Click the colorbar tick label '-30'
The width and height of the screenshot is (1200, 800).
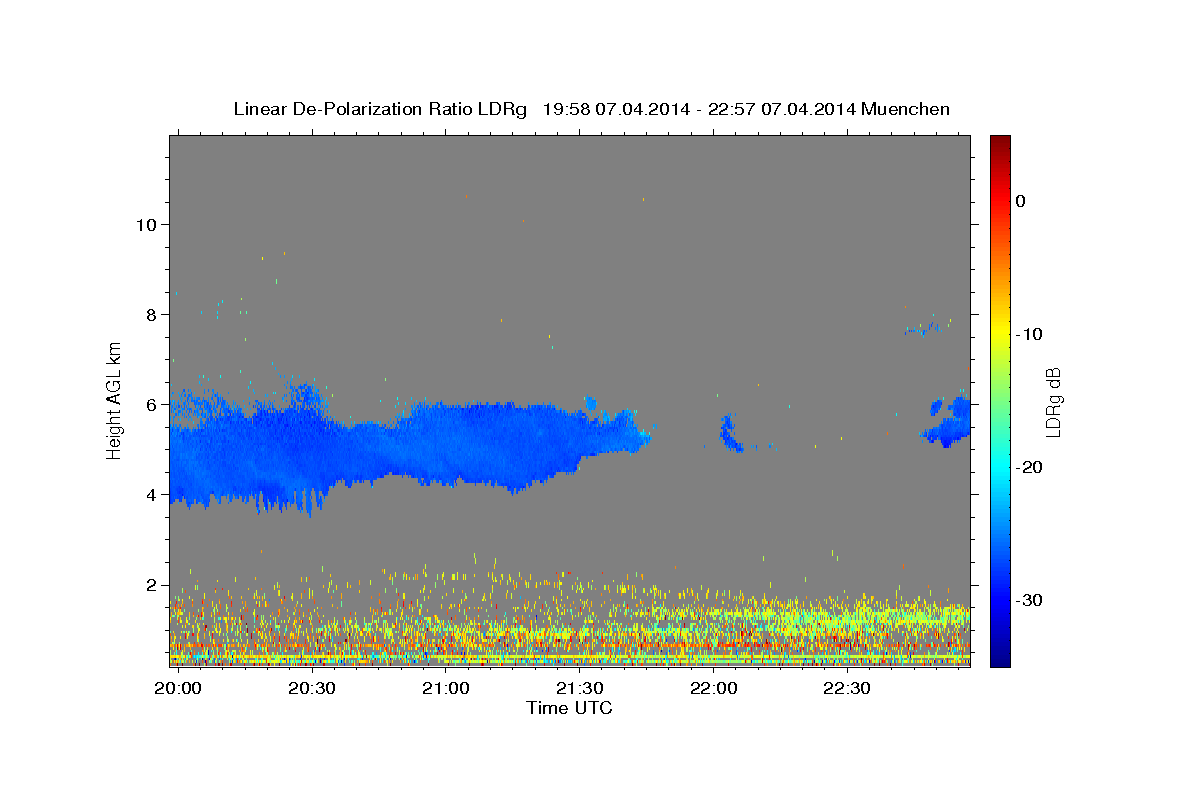click(1030, 600)
